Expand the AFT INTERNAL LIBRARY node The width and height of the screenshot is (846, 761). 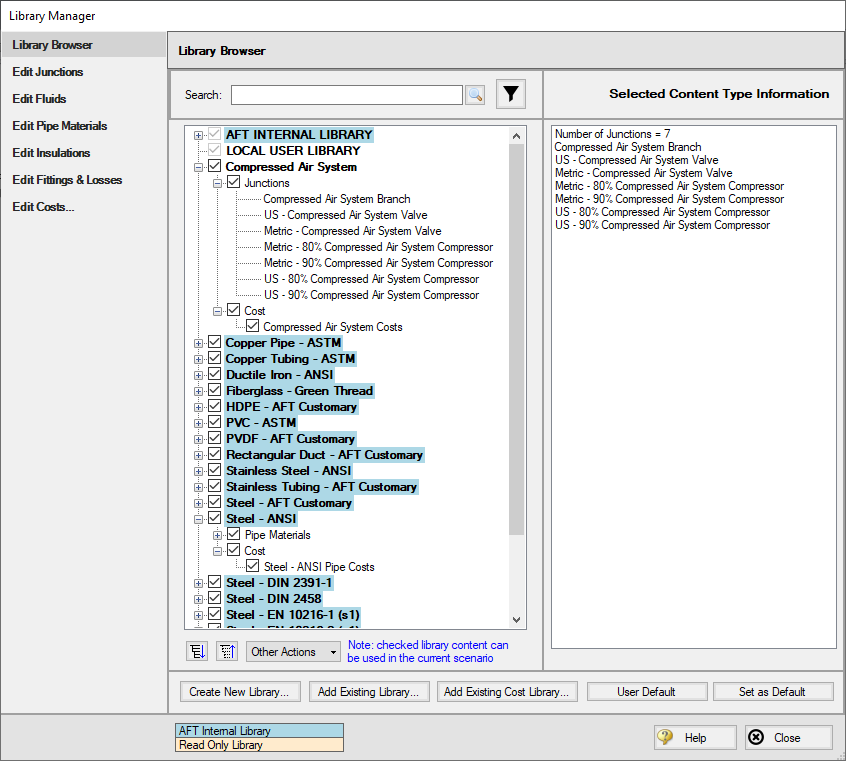pyautogui.click(x=199, y=135)
